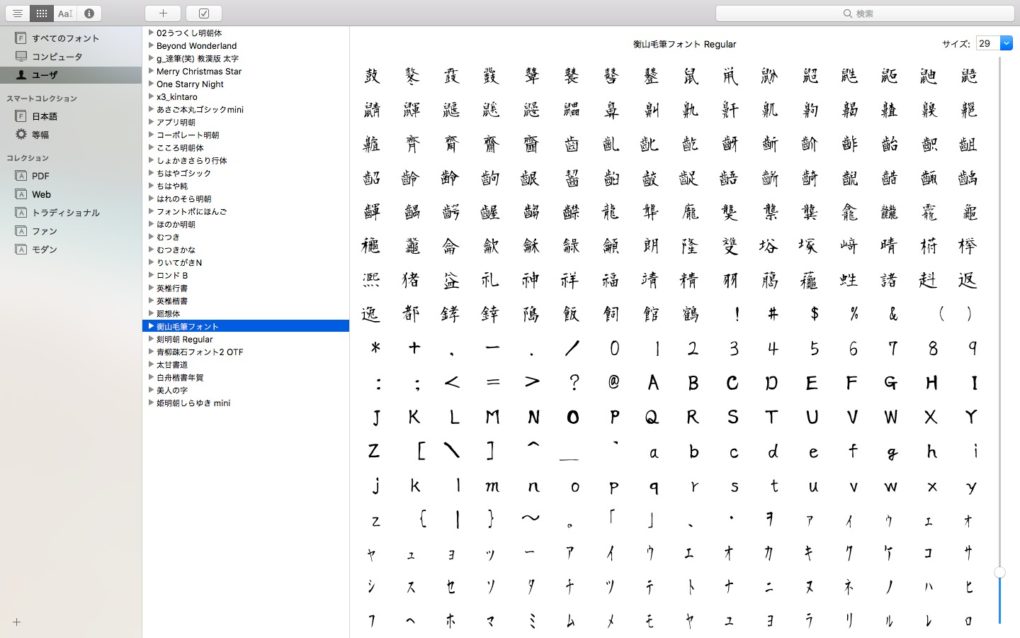
Task: Select the repertoire grid view button
Action: click(x=41, y=13)
